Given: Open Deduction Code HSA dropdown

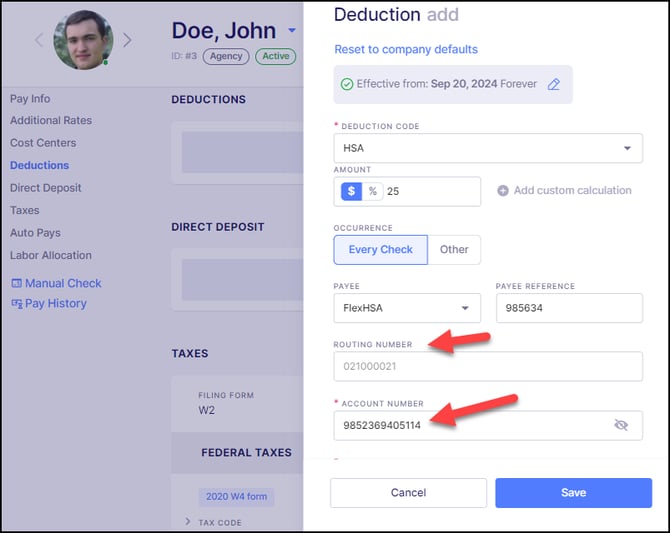Looking at the screenshot, I should [x=488, y=148].
